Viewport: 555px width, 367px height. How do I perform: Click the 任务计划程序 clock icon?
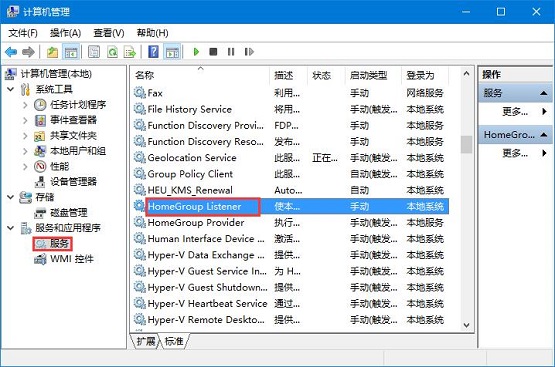pyautogui.click(x=40, y=105)
